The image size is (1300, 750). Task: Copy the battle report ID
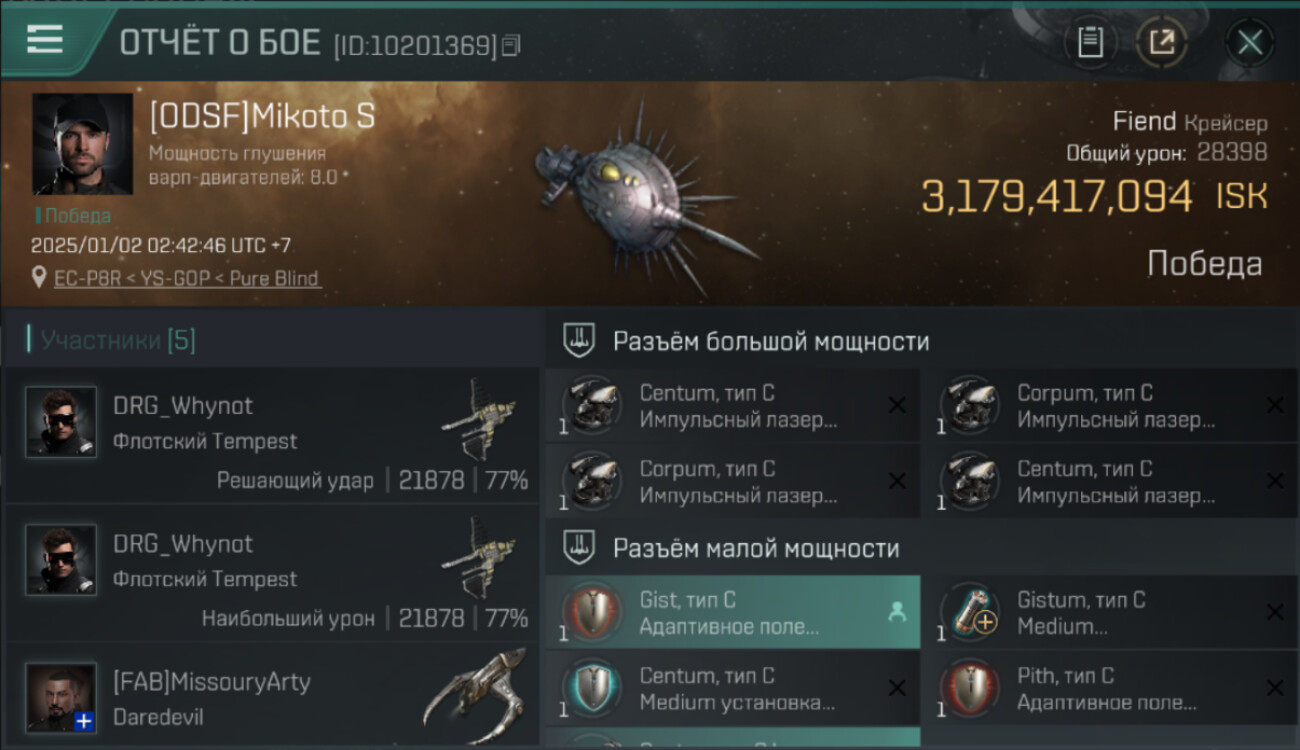pos(511,45)
